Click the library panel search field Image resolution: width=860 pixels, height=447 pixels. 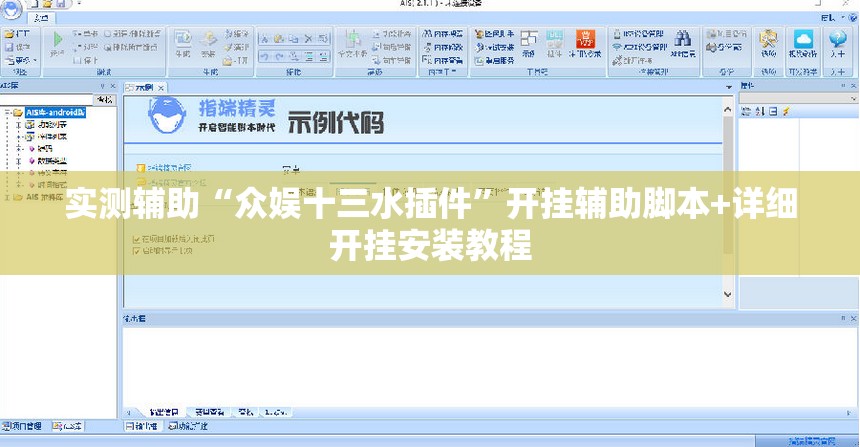[47, 99]
